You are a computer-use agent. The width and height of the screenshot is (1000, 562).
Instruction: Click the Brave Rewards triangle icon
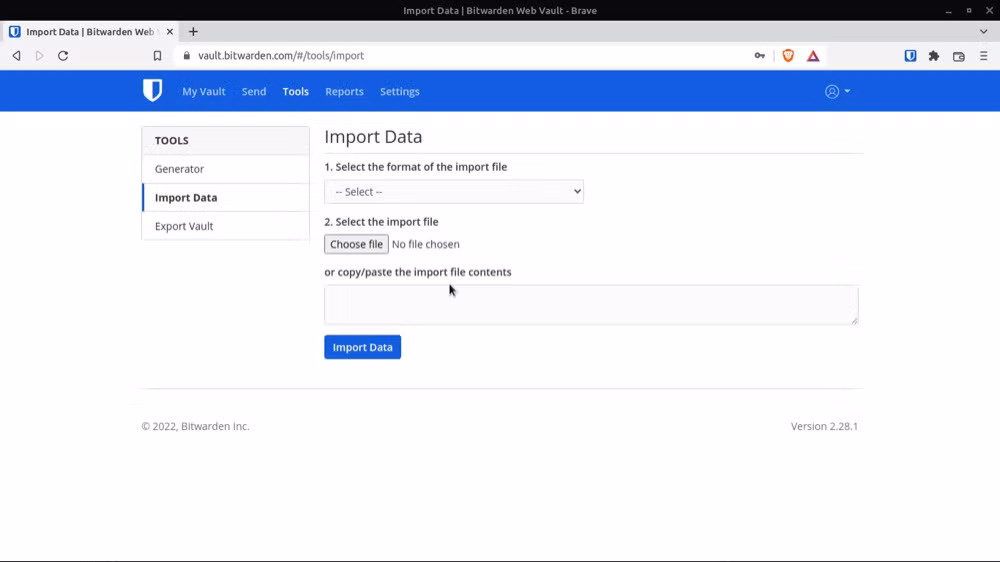coord(813,55)
